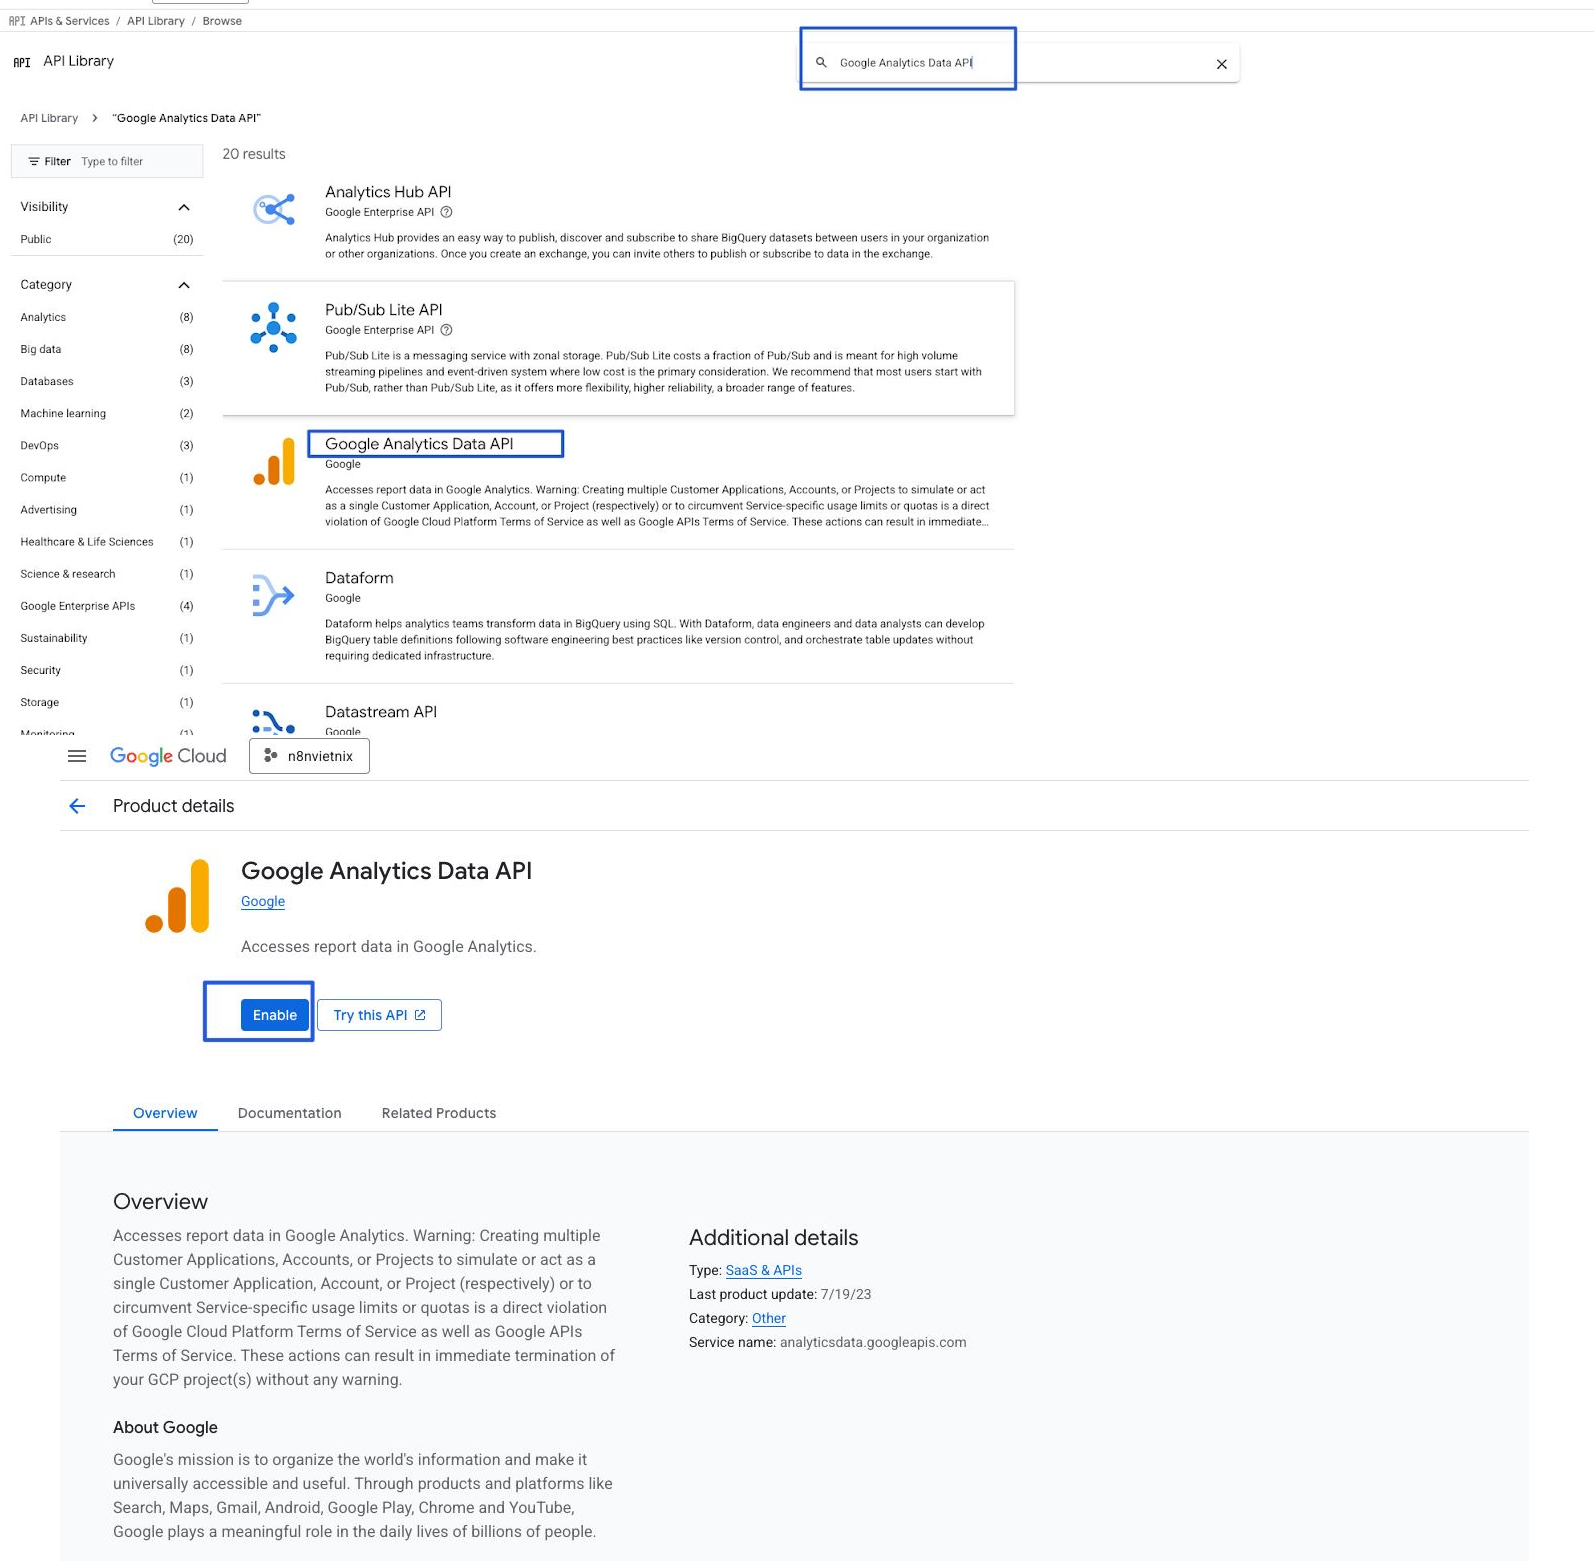Switch to the Related Products tab

[x=439, y=1113]
